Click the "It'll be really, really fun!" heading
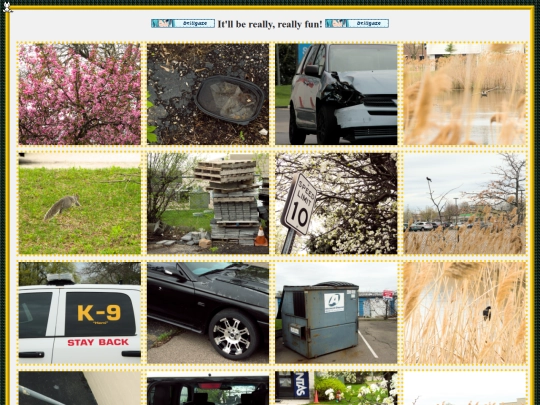The width and height of the screenshot is (540, 405). click(x=270, y=24)
